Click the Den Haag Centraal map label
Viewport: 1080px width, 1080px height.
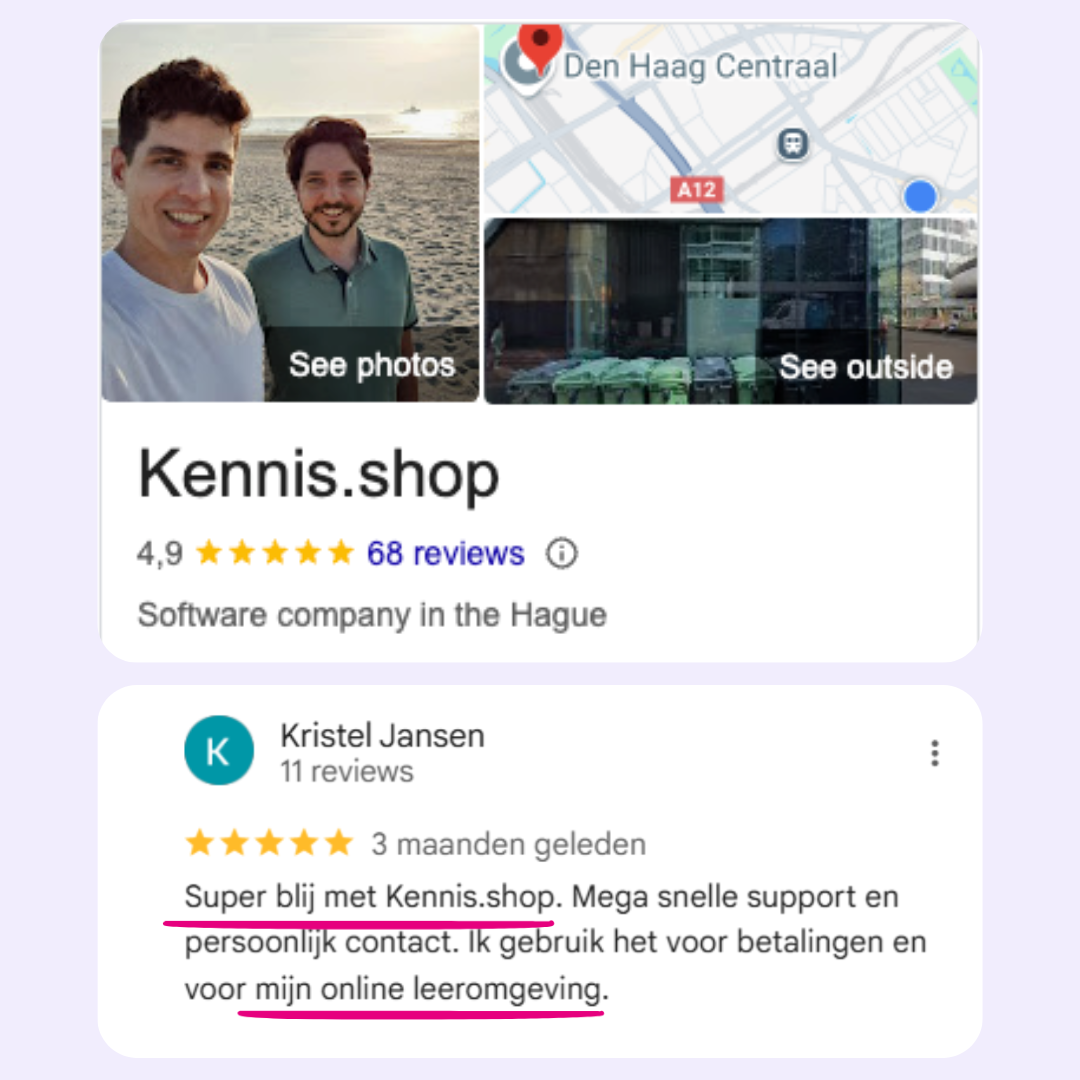700,66
